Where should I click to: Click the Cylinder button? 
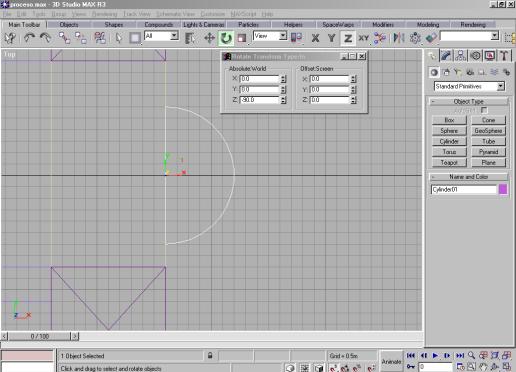point(449,141)
